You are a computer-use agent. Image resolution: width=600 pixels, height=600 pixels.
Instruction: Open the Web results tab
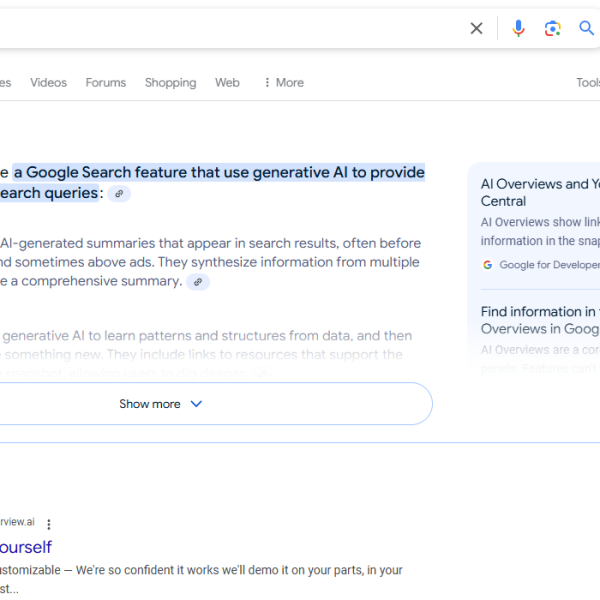point(227,83)
